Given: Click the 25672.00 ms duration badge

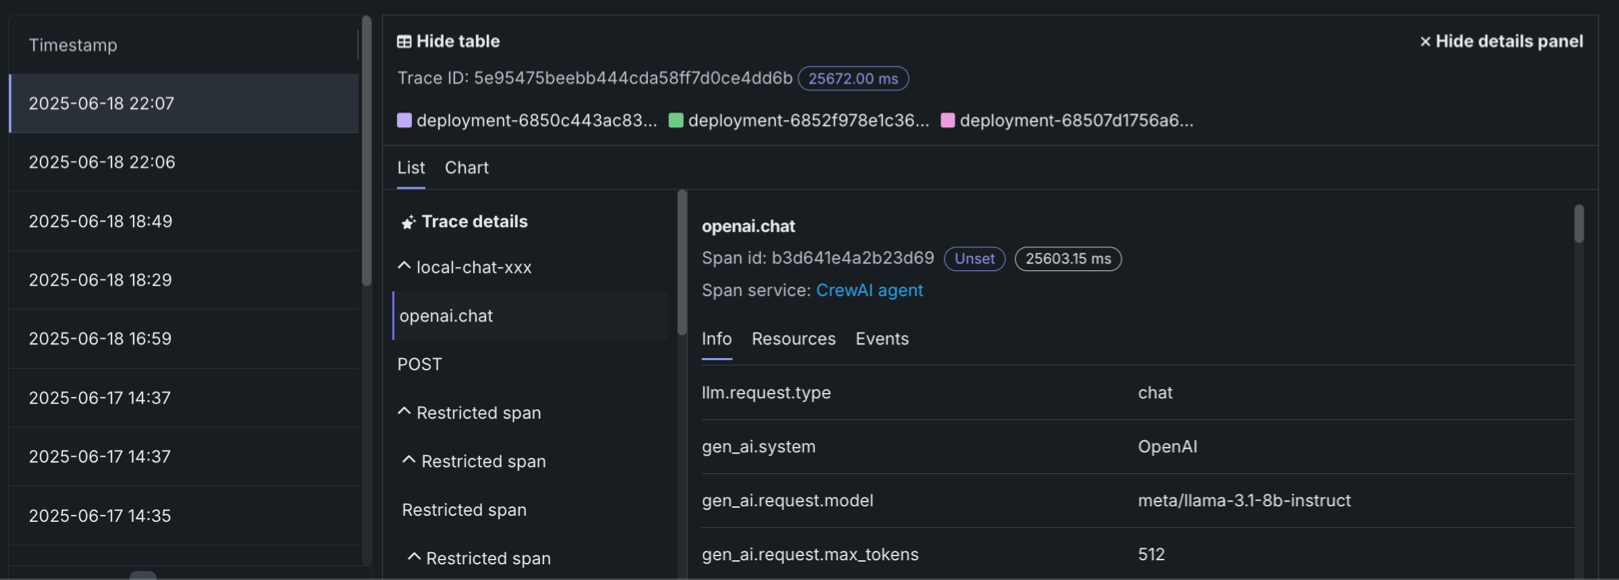Looking at the screenshot, I should (x=853, y=79).
